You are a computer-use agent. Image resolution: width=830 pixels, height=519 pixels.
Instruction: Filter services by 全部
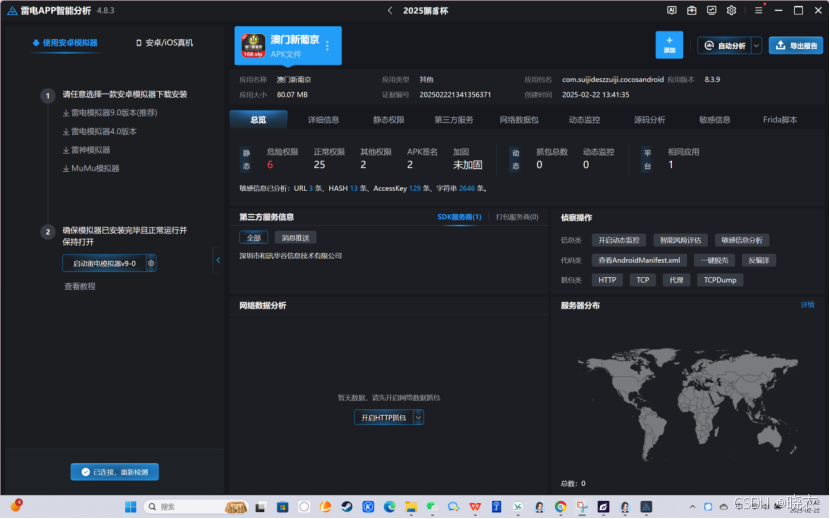click(254, 238)
